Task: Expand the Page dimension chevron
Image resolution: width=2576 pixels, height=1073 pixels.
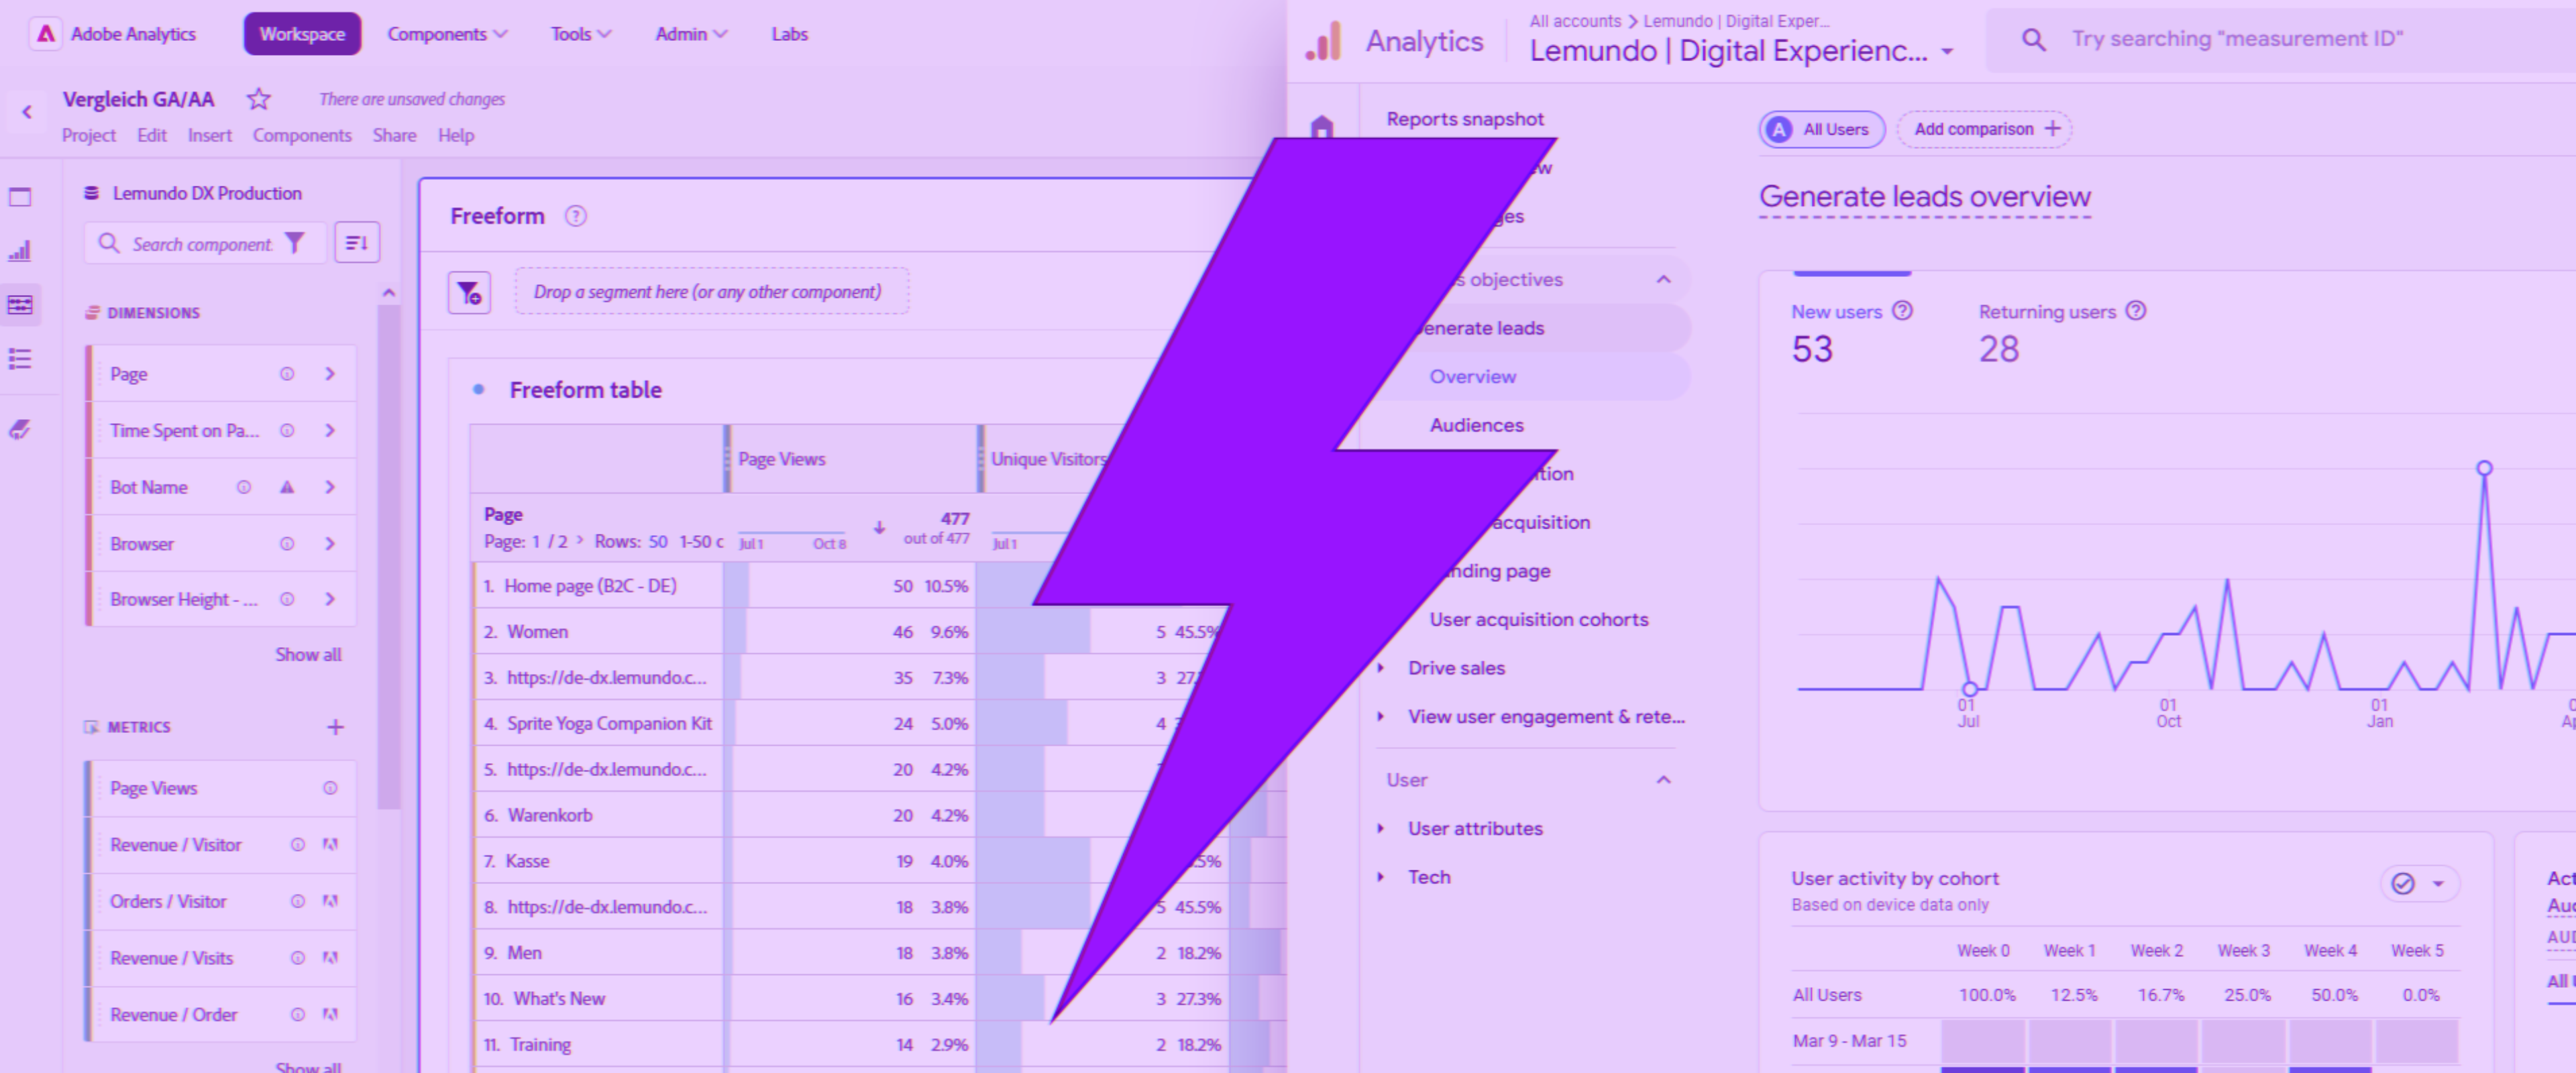Action: tap(330, 374)
